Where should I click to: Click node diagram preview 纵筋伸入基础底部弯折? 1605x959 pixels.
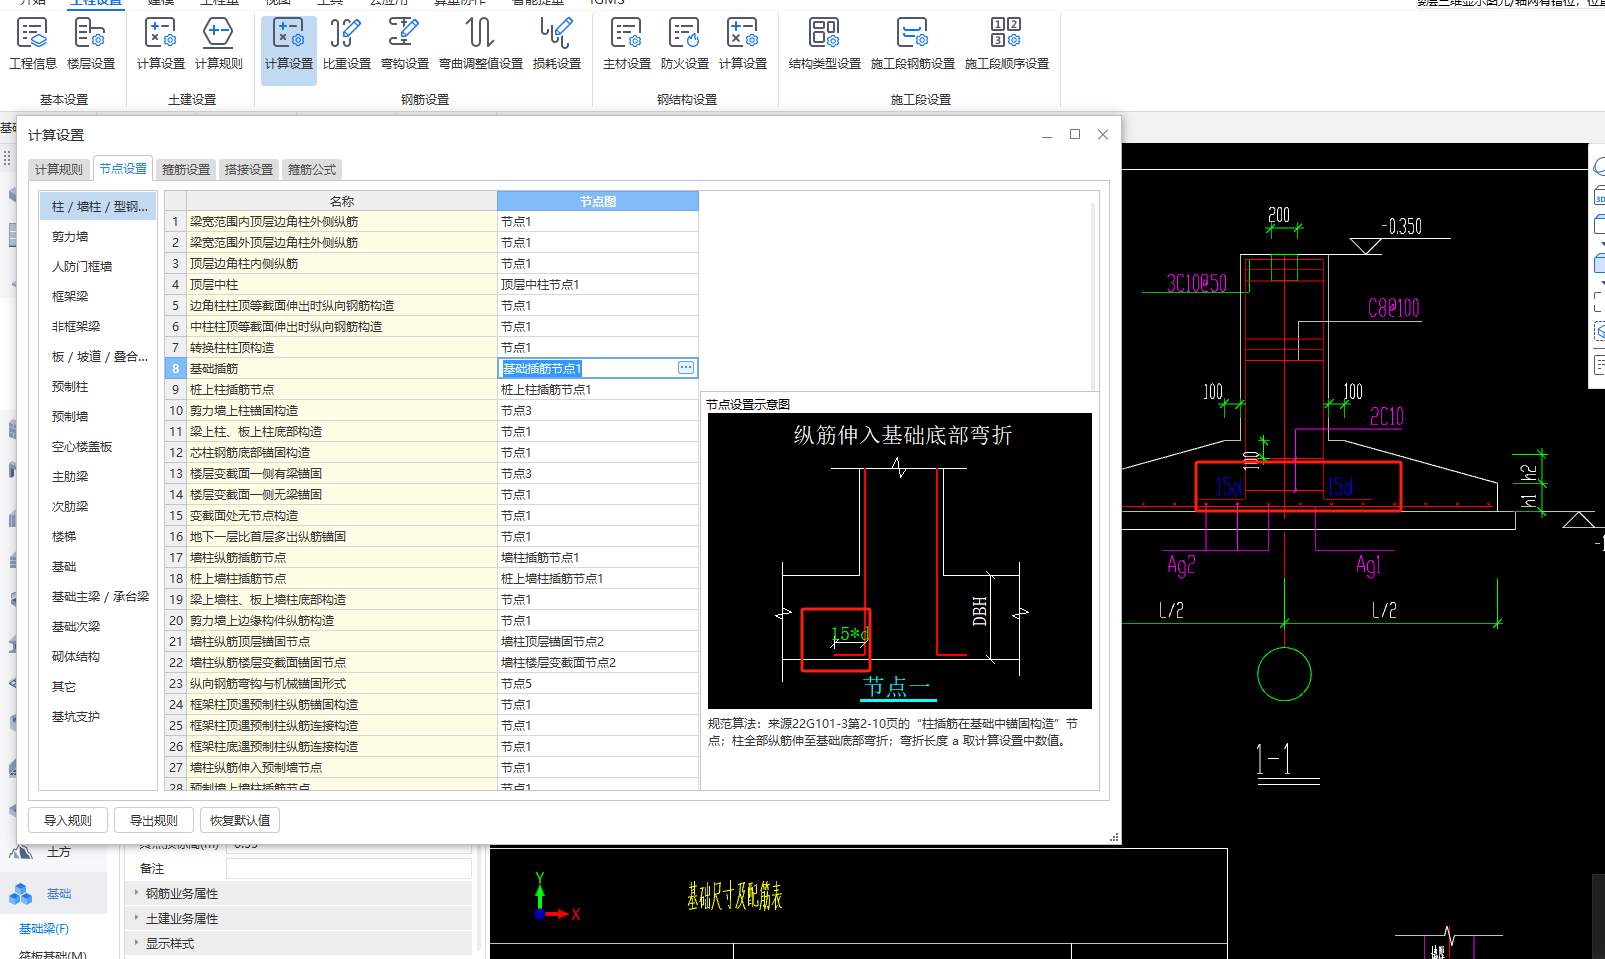click(x=900, y=560)
